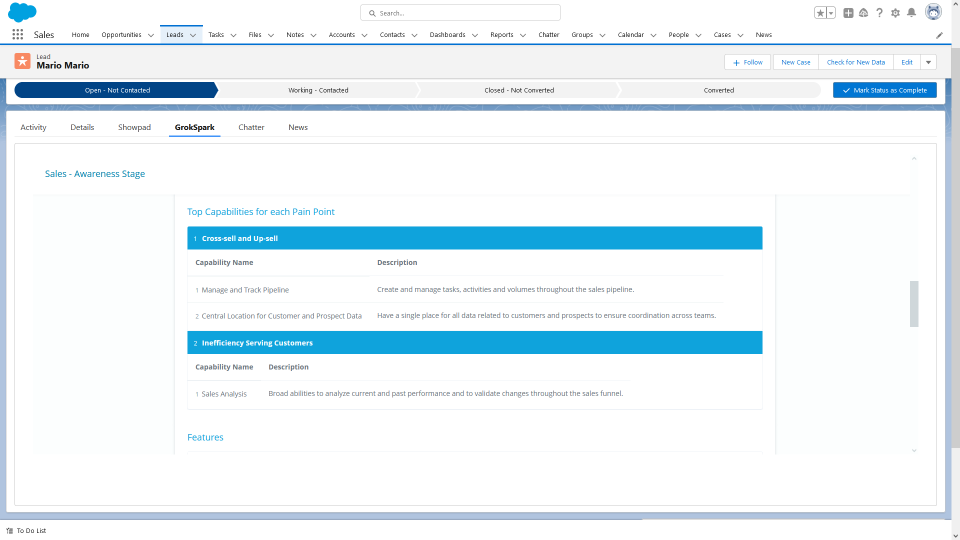
Task: Click Mark Status as Complete
Action: (x=885, y=90)
